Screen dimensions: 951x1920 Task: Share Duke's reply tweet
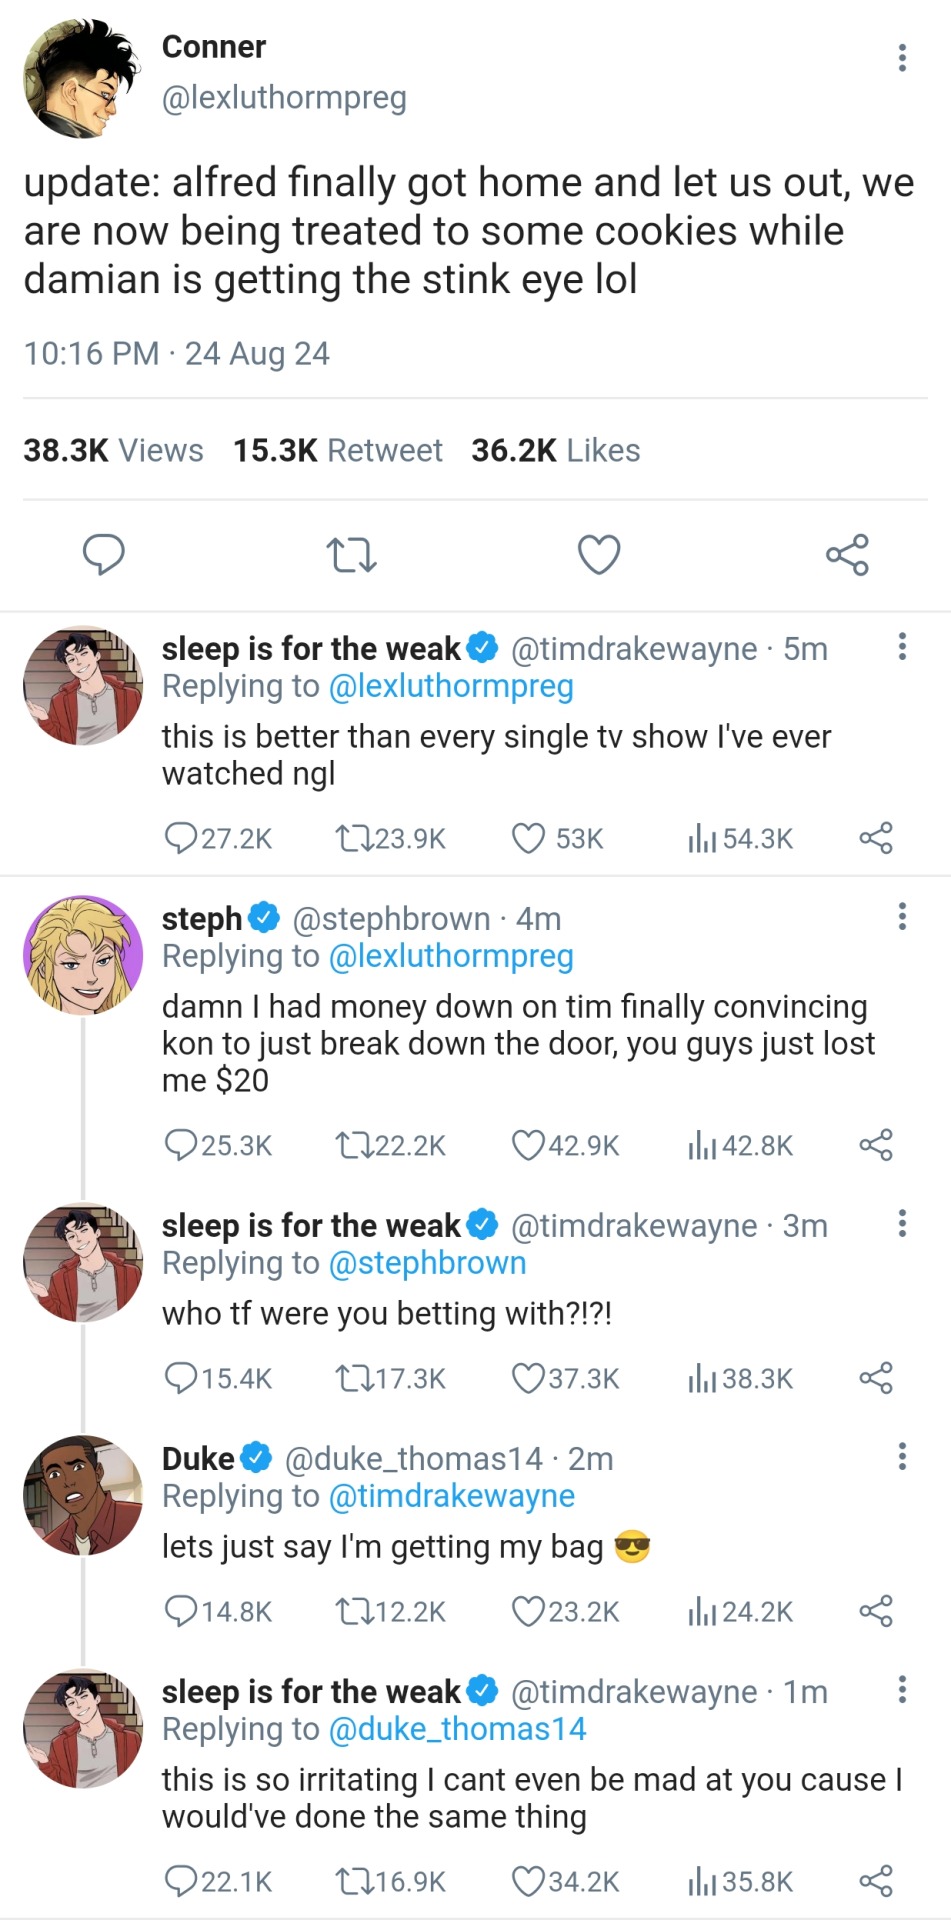pos(876,1612)
